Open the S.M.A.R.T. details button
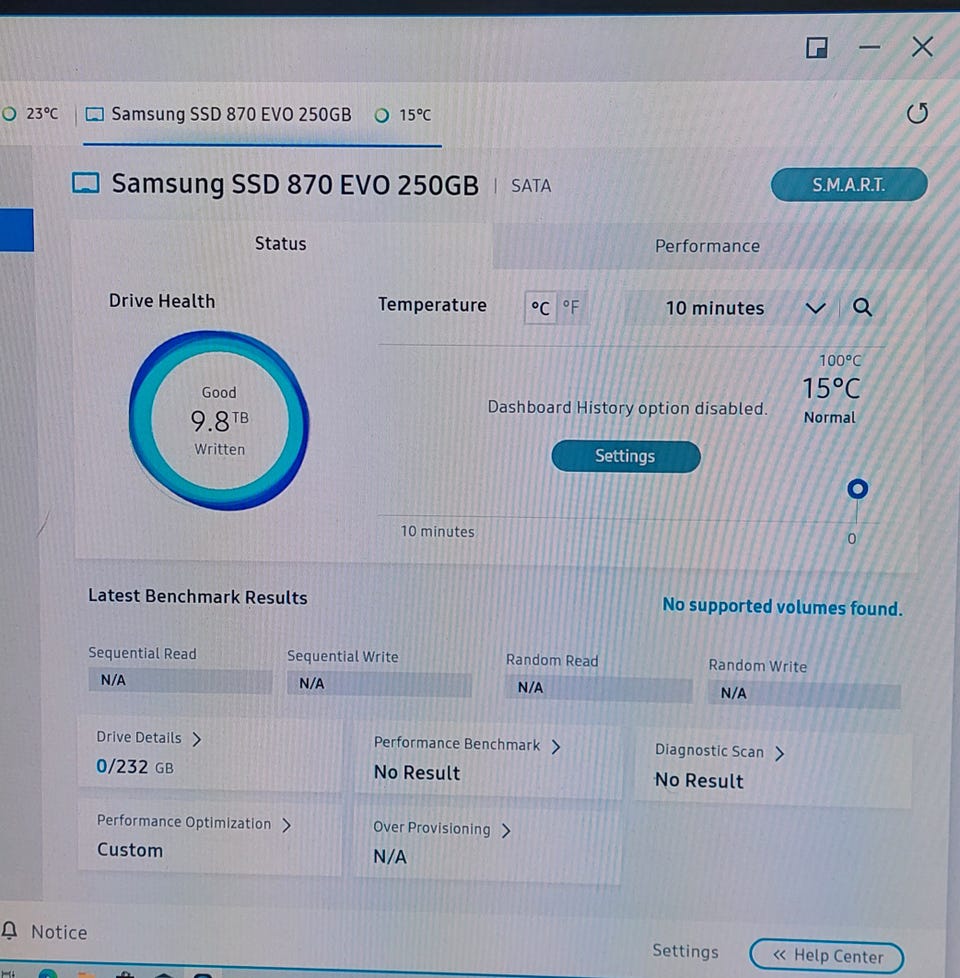Screen dimensions: 960x978 pos(849,185)
